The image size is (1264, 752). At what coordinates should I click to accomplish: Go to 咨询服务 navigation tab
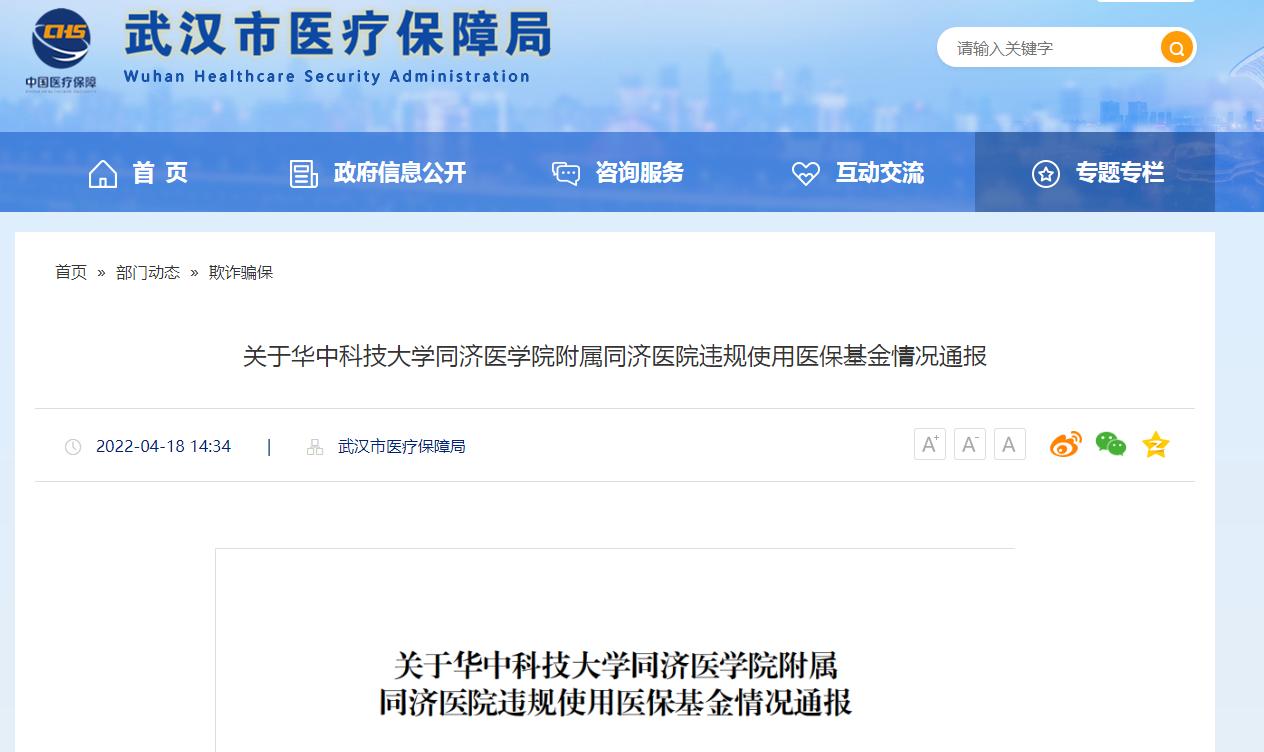(639, 173)
